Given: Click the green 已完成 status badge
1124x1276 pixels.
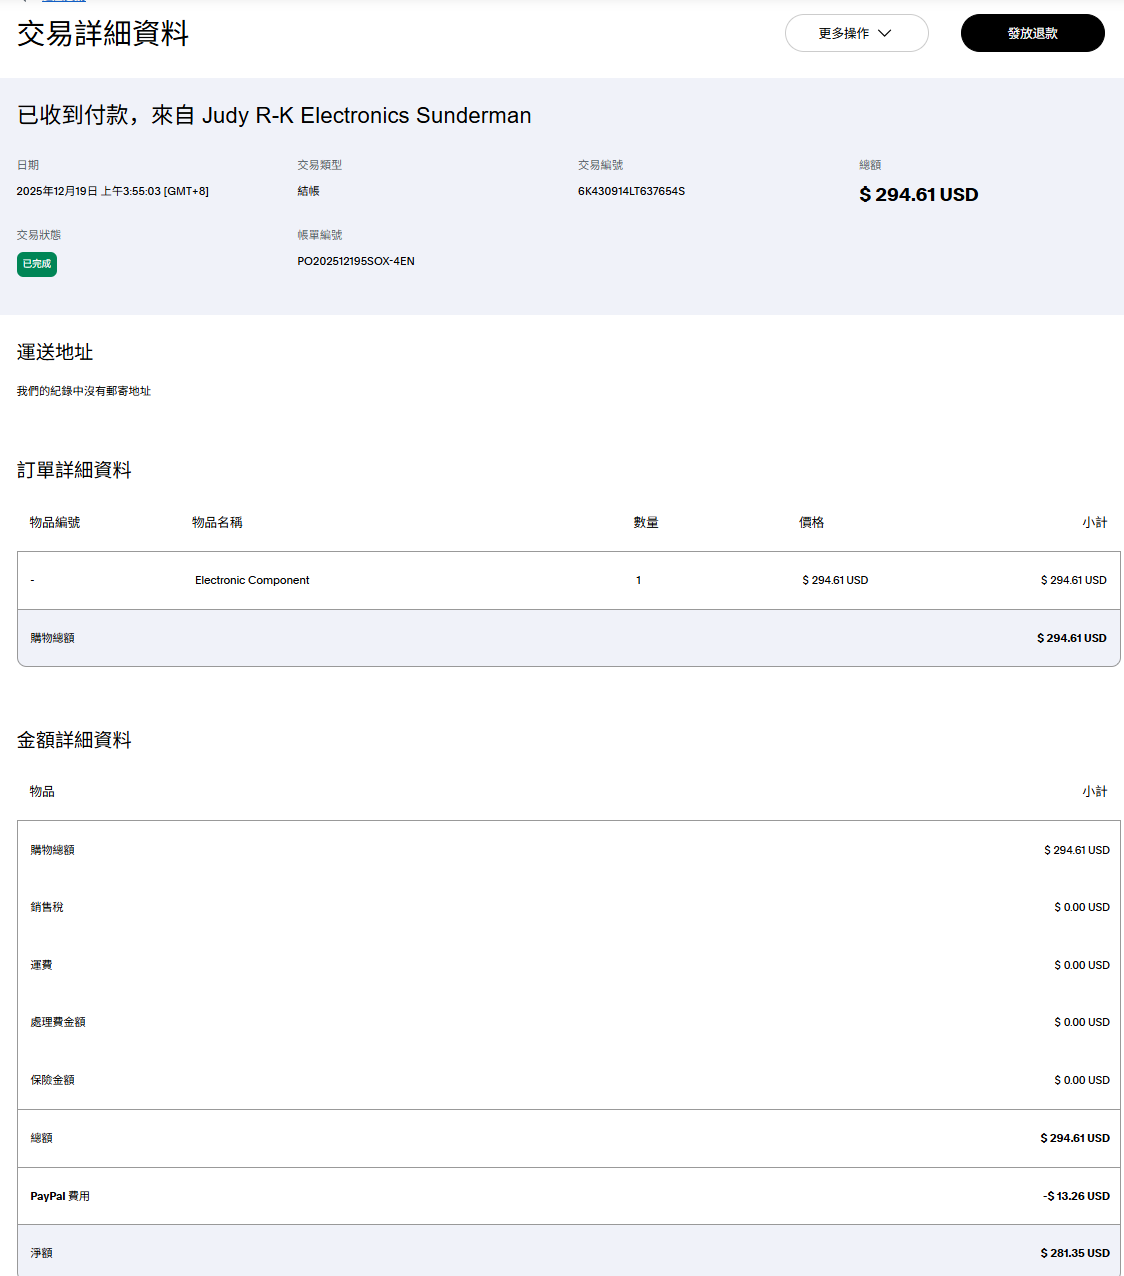Looking at the screenshot, I should tap(37, 264).
